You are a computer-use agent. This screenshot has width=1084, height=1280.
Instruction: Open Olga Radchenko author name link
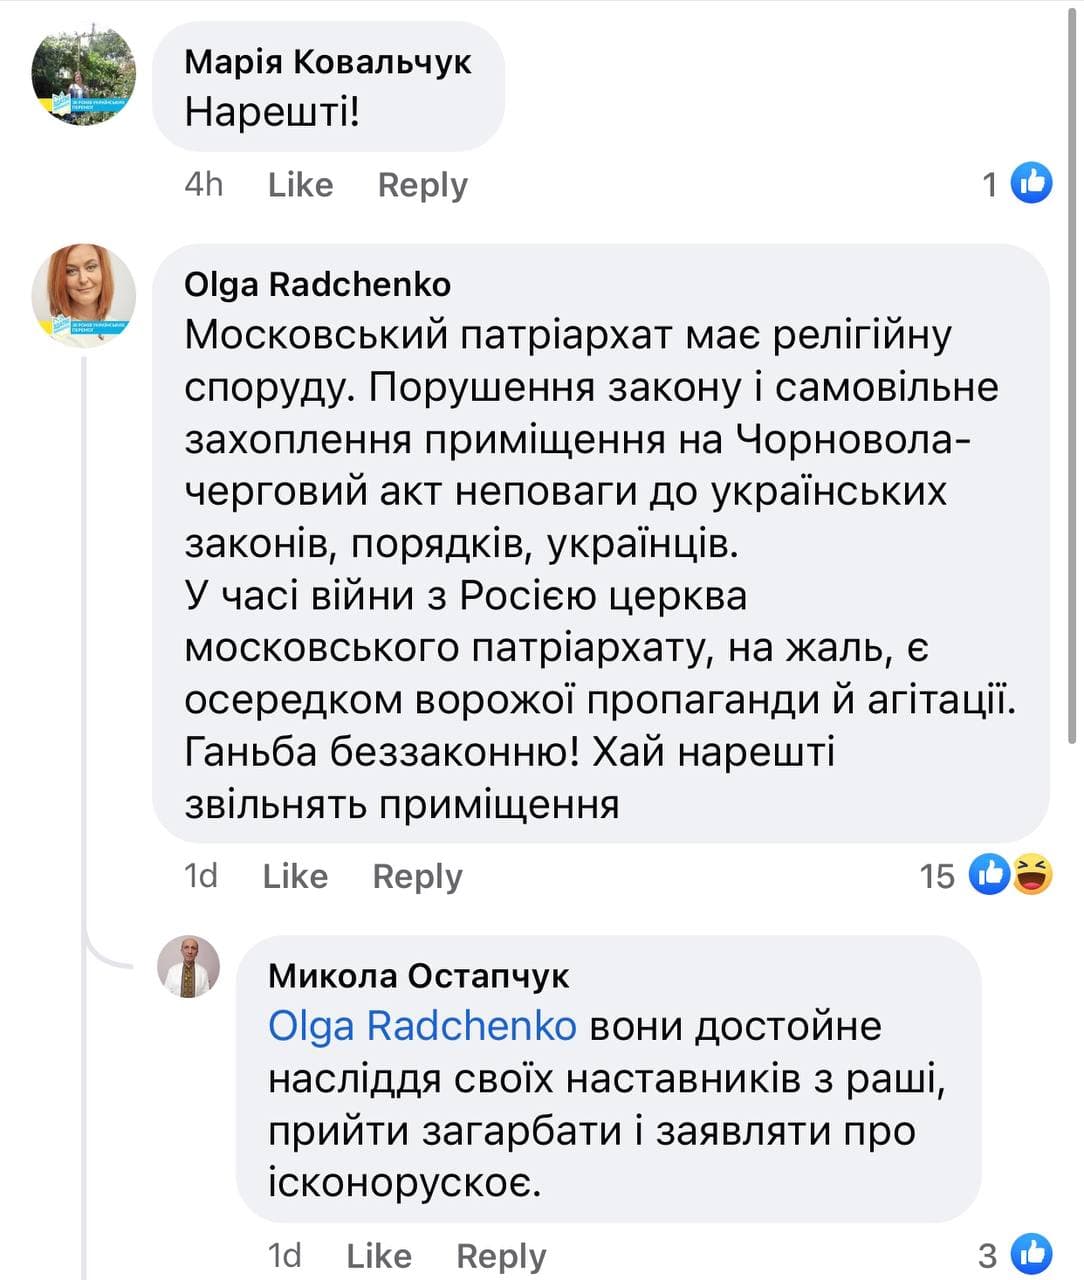[317, 285]
